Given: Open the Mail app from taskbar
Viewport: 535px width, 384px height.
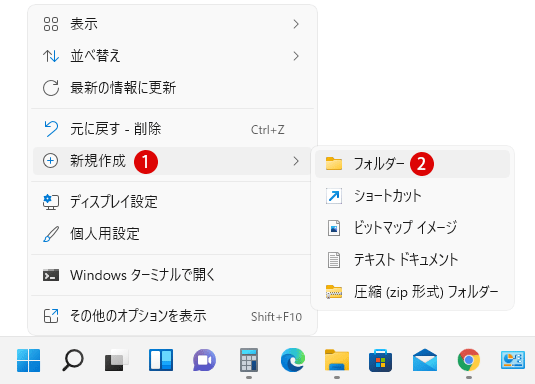Looking at the screenshot, I should click(x=425, y=360).
